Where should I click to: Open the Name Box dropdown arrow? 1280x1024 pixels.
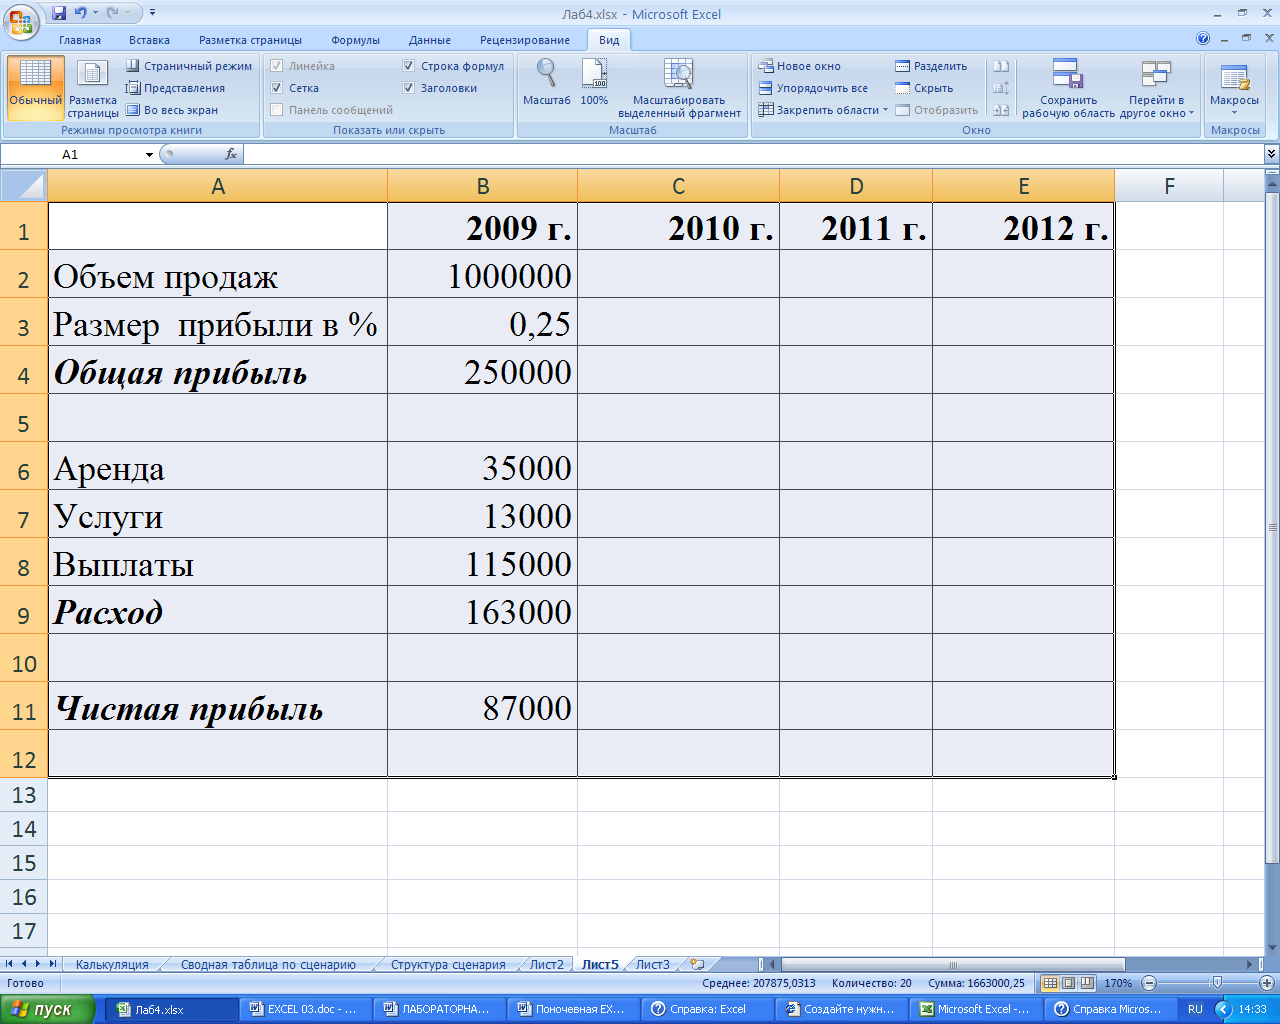[149, 154]
